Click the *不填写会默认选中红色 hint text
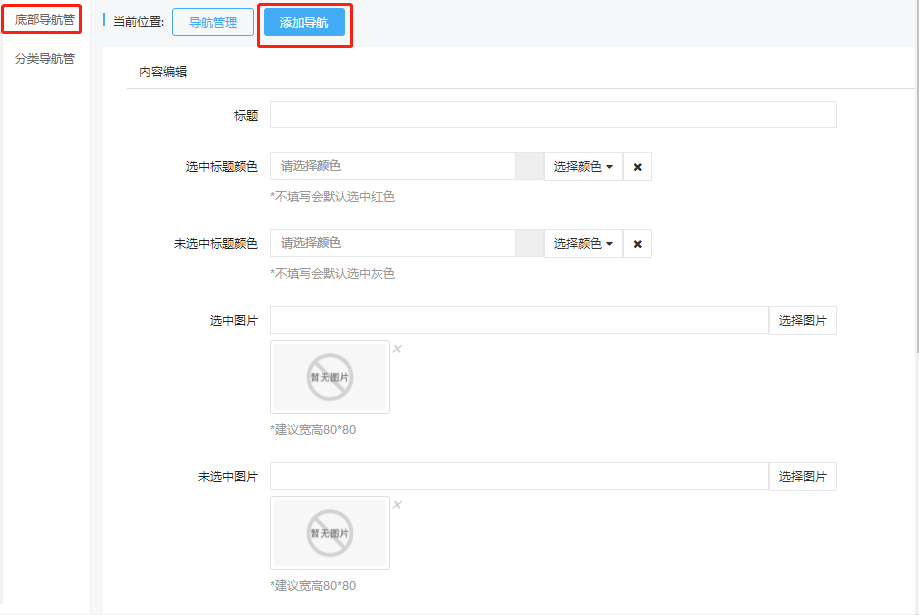Screen dimensions: 919x615 point(332,196)
